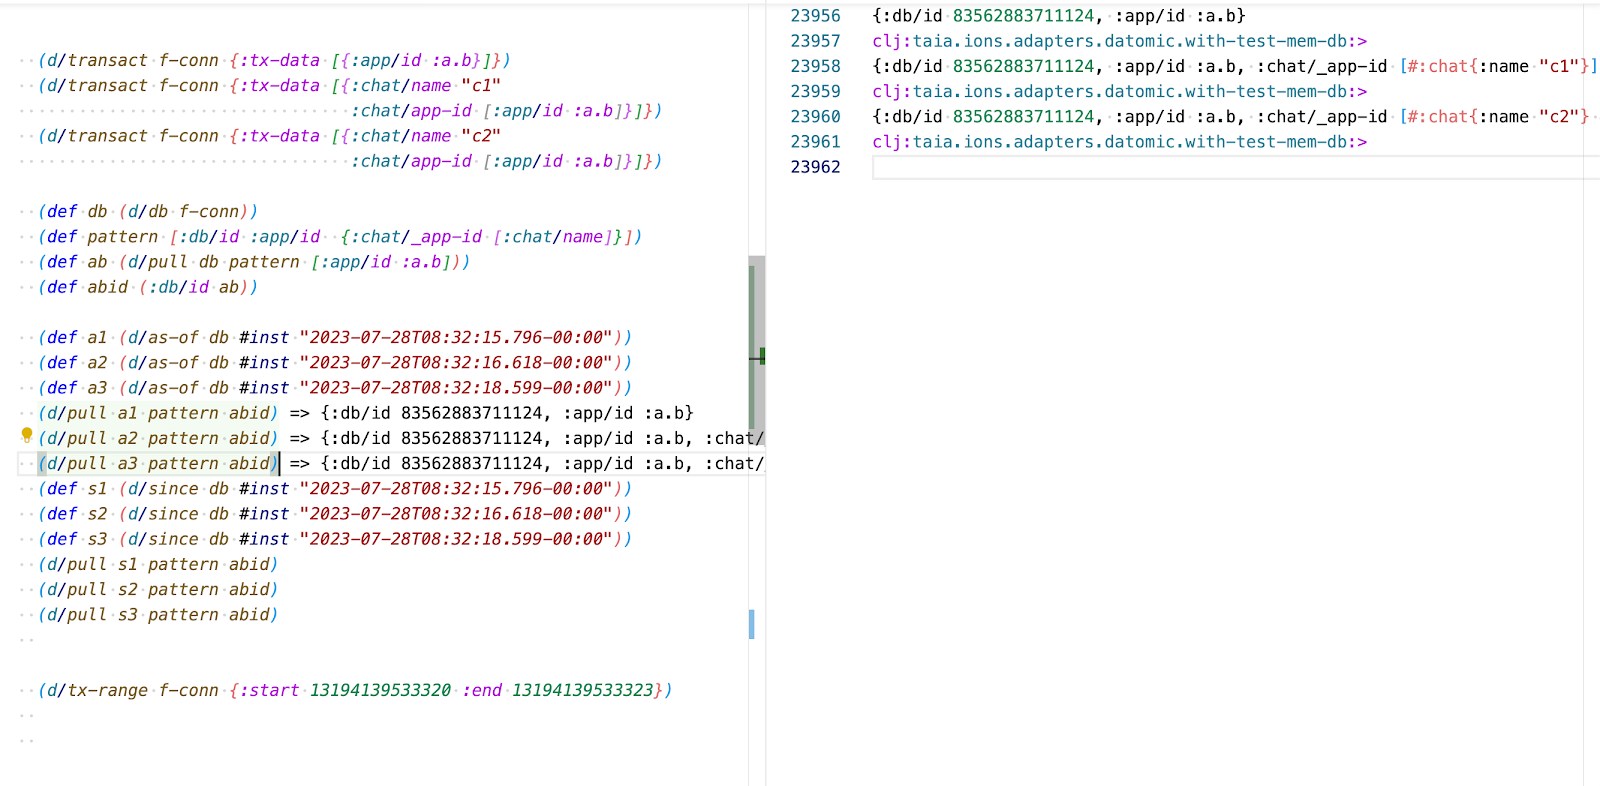1600x786 pixels.
Task: Click the (def pattern ...) definition line
Action: point(340,237)
